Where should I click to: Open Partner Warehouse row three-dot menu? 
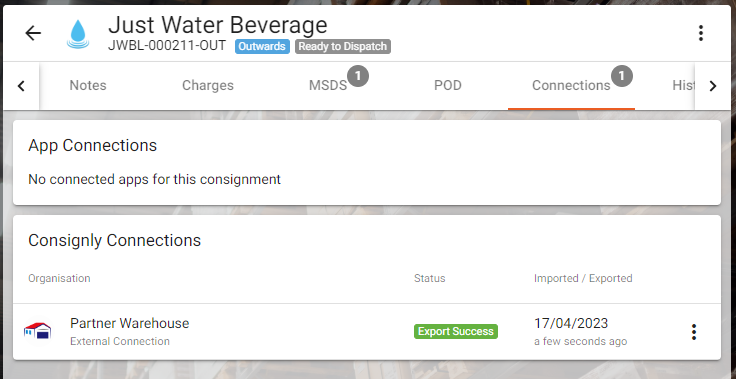pos(694,332)
